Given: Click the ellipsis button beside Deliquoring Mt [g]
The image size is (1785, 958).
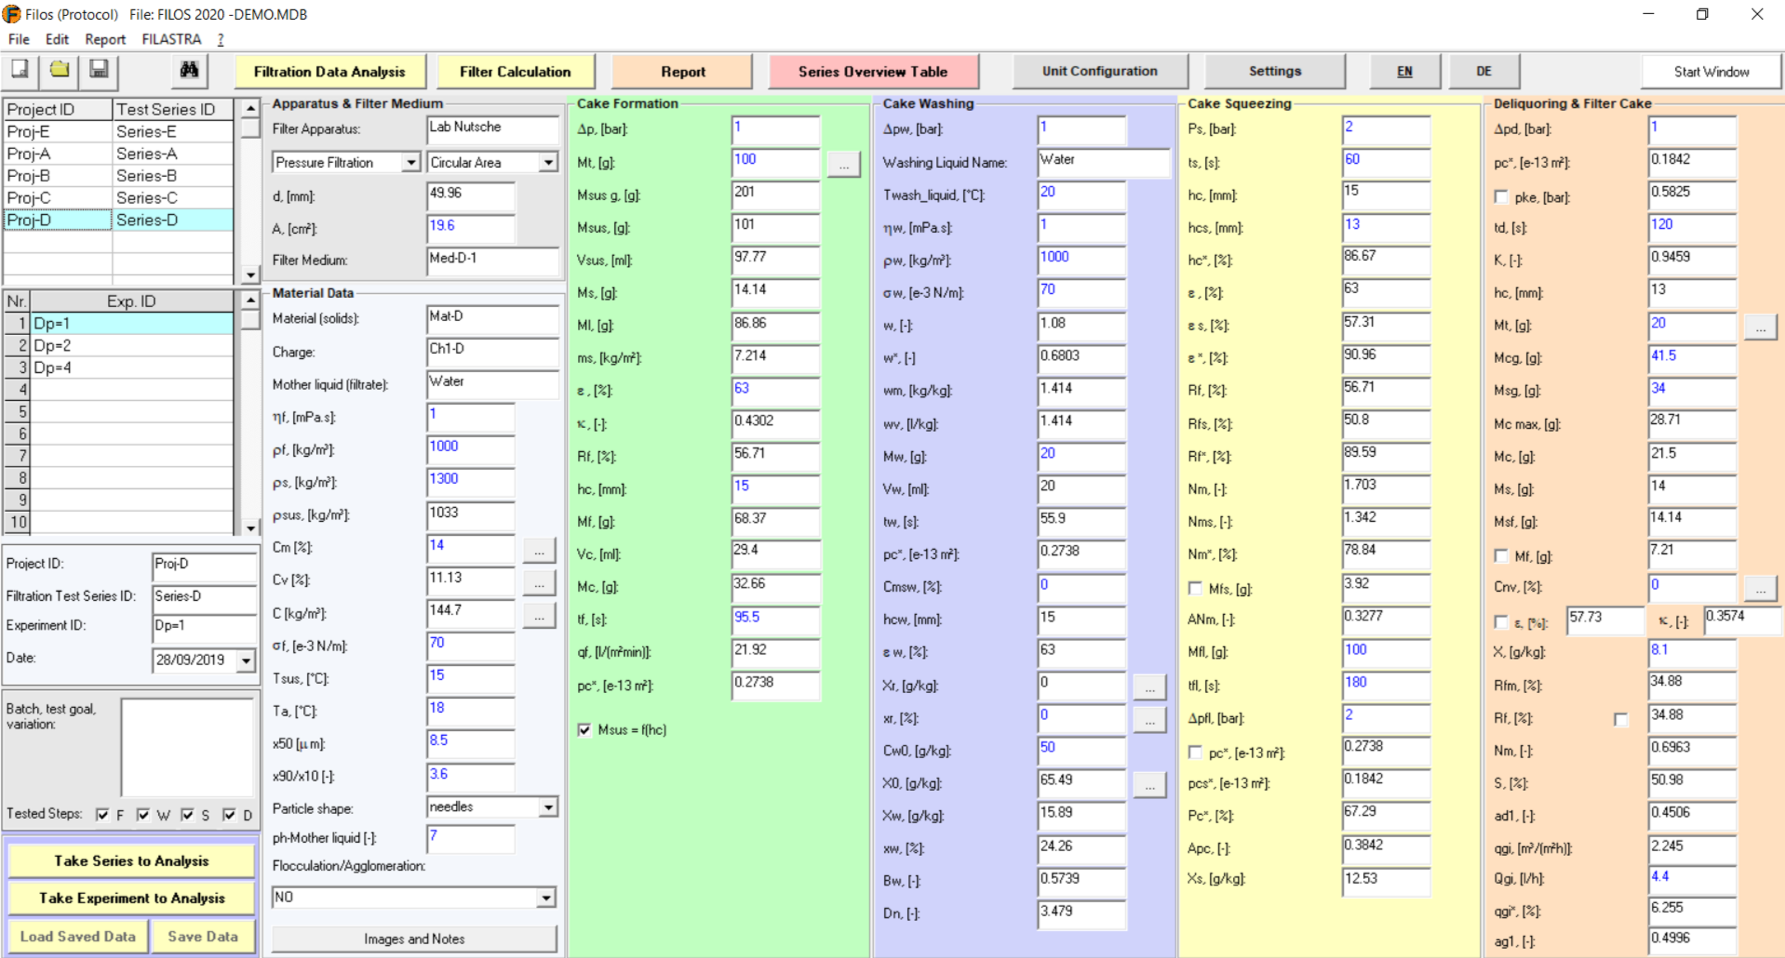Looking at the screenshot, I should click(1760, 327).
